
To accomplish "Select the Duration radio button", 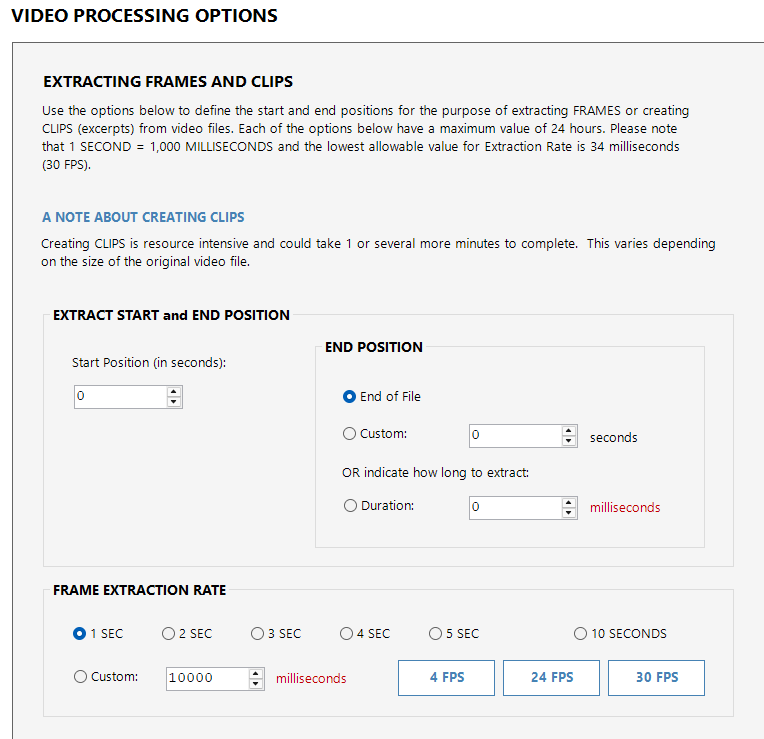I will 349,506.
